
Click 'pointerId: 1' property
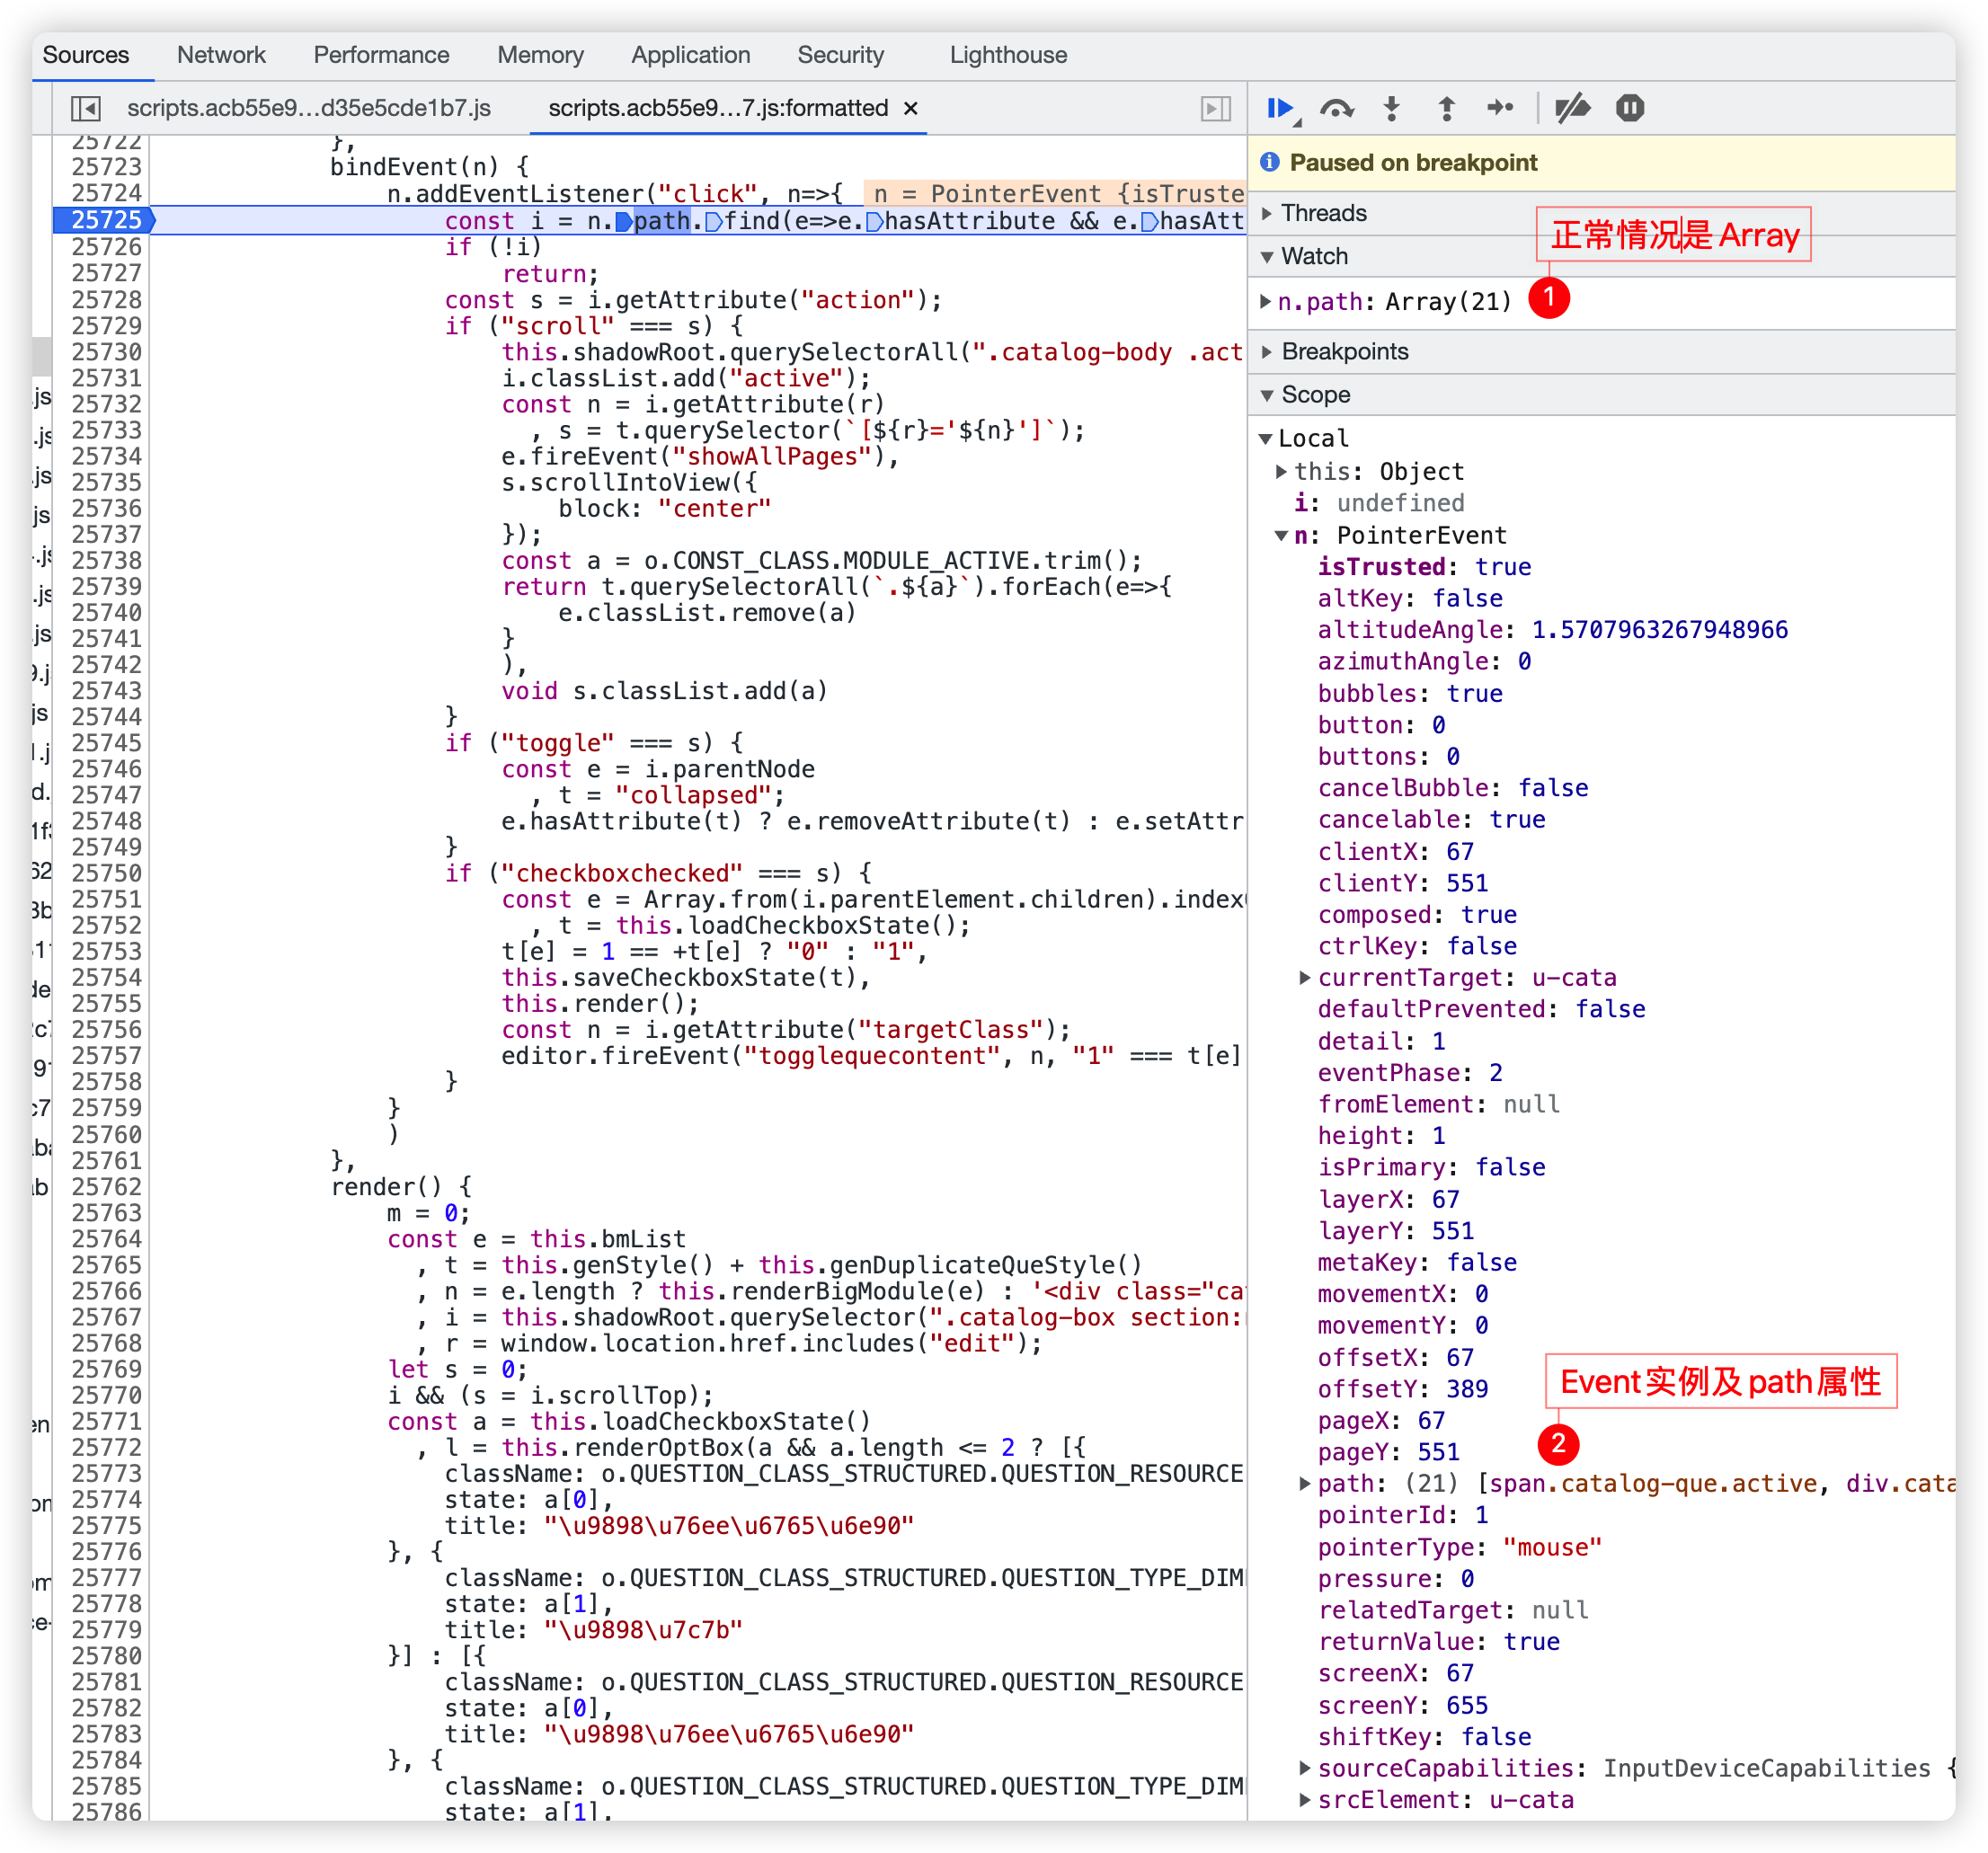pyautogui.click(x=1402, y=1515)
